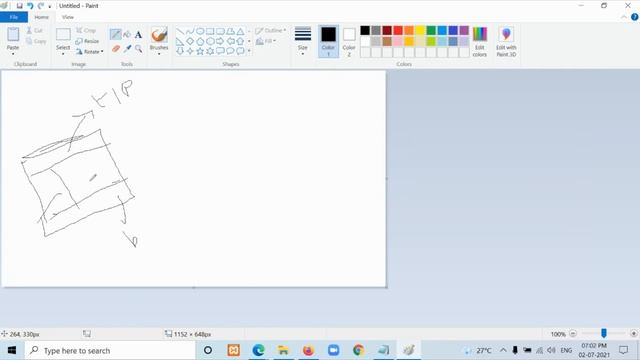Screen dimensions: 640x360
Task: Open the shape Outline dropdown
Action: click(271, 31)
